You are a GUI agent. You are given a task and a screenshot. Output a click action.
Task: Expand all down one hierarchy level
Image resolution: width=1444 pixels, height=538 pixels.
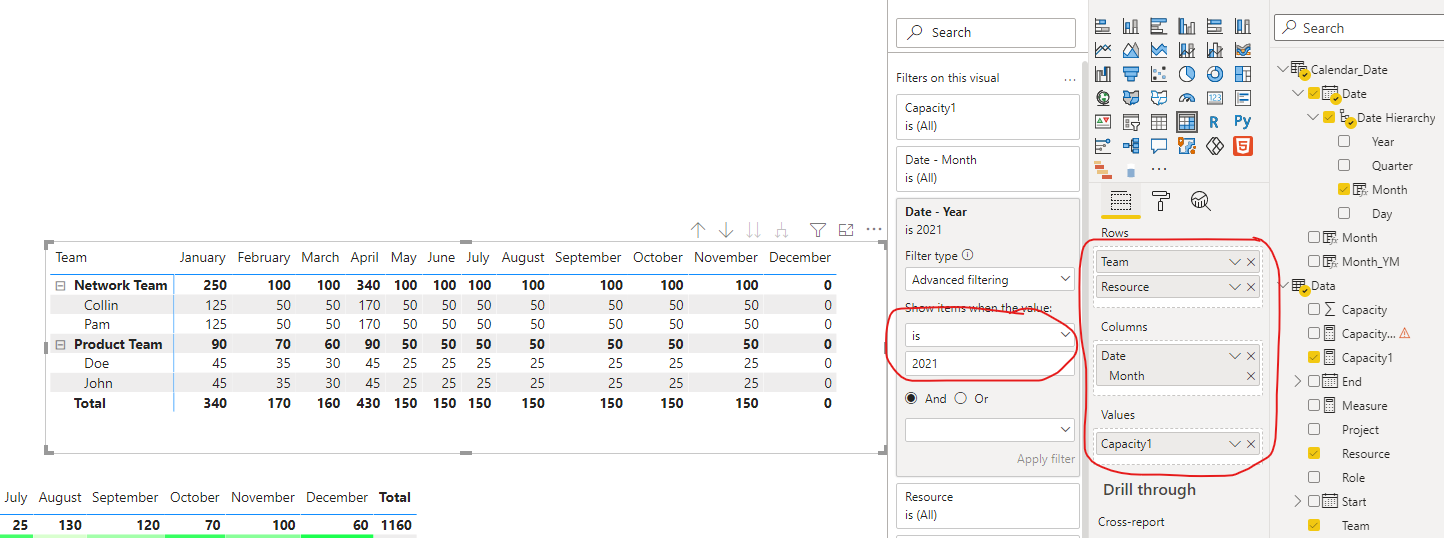point(782,230)
